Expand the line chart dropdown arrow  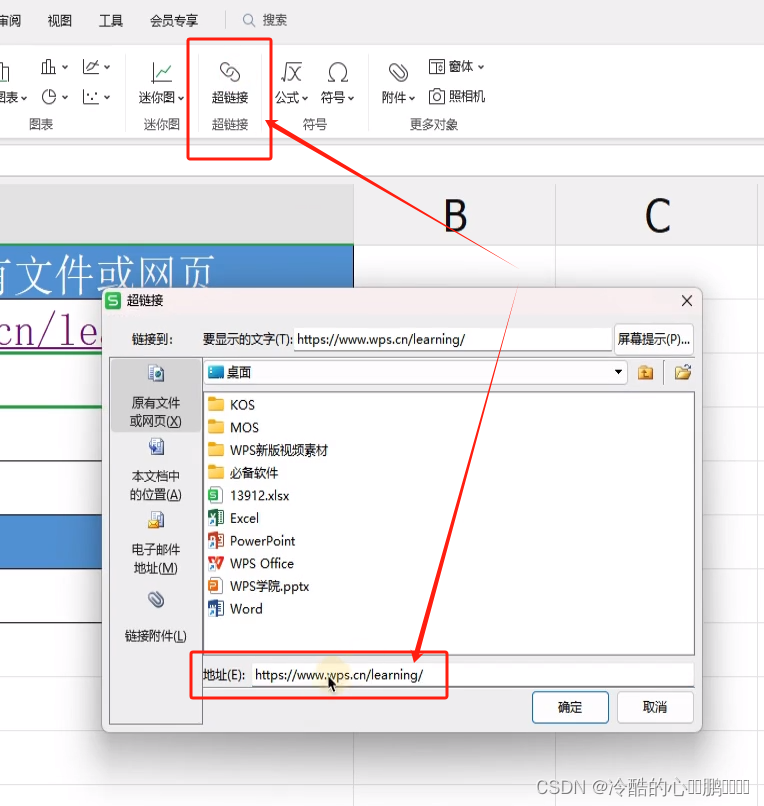(107, 67)
